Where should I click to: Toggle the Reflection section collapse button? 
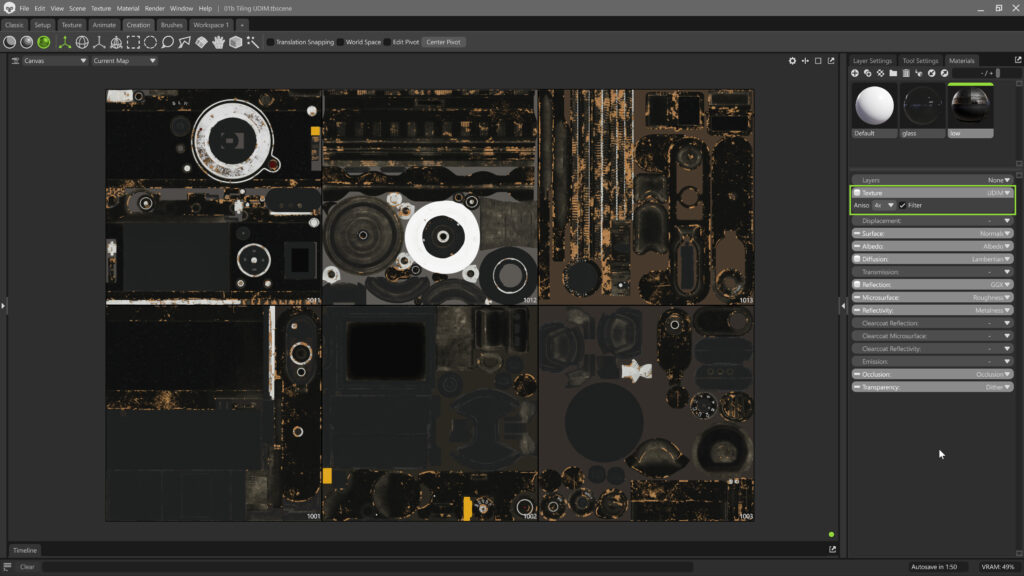[857, 285]
